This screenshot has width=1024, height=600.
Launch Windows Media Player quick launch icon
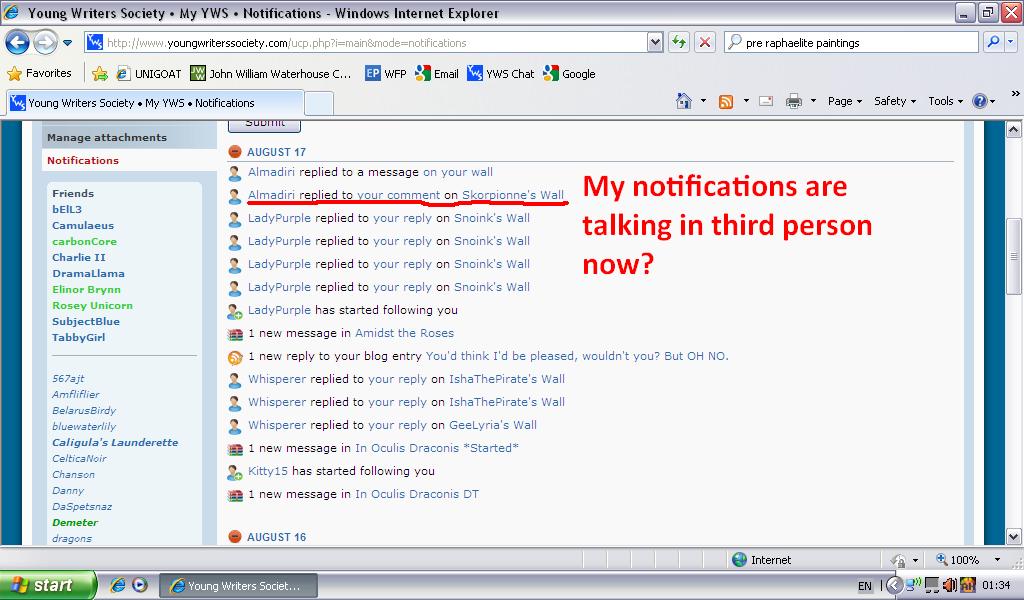(x=140, y=585)
